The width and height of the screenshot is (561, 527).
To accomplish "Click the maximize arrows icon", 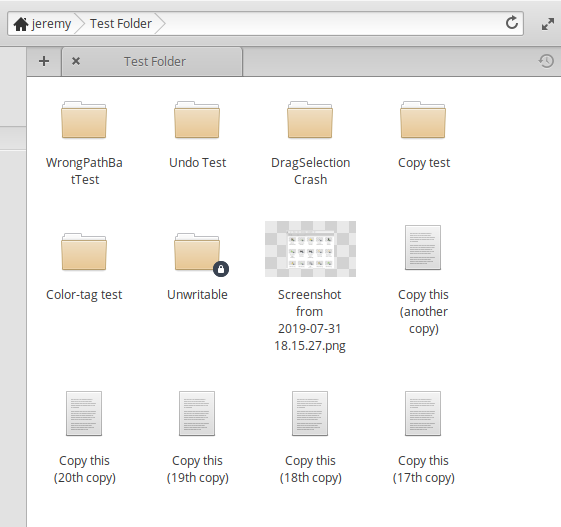I will pyautogui.click(x=547, y=24).
